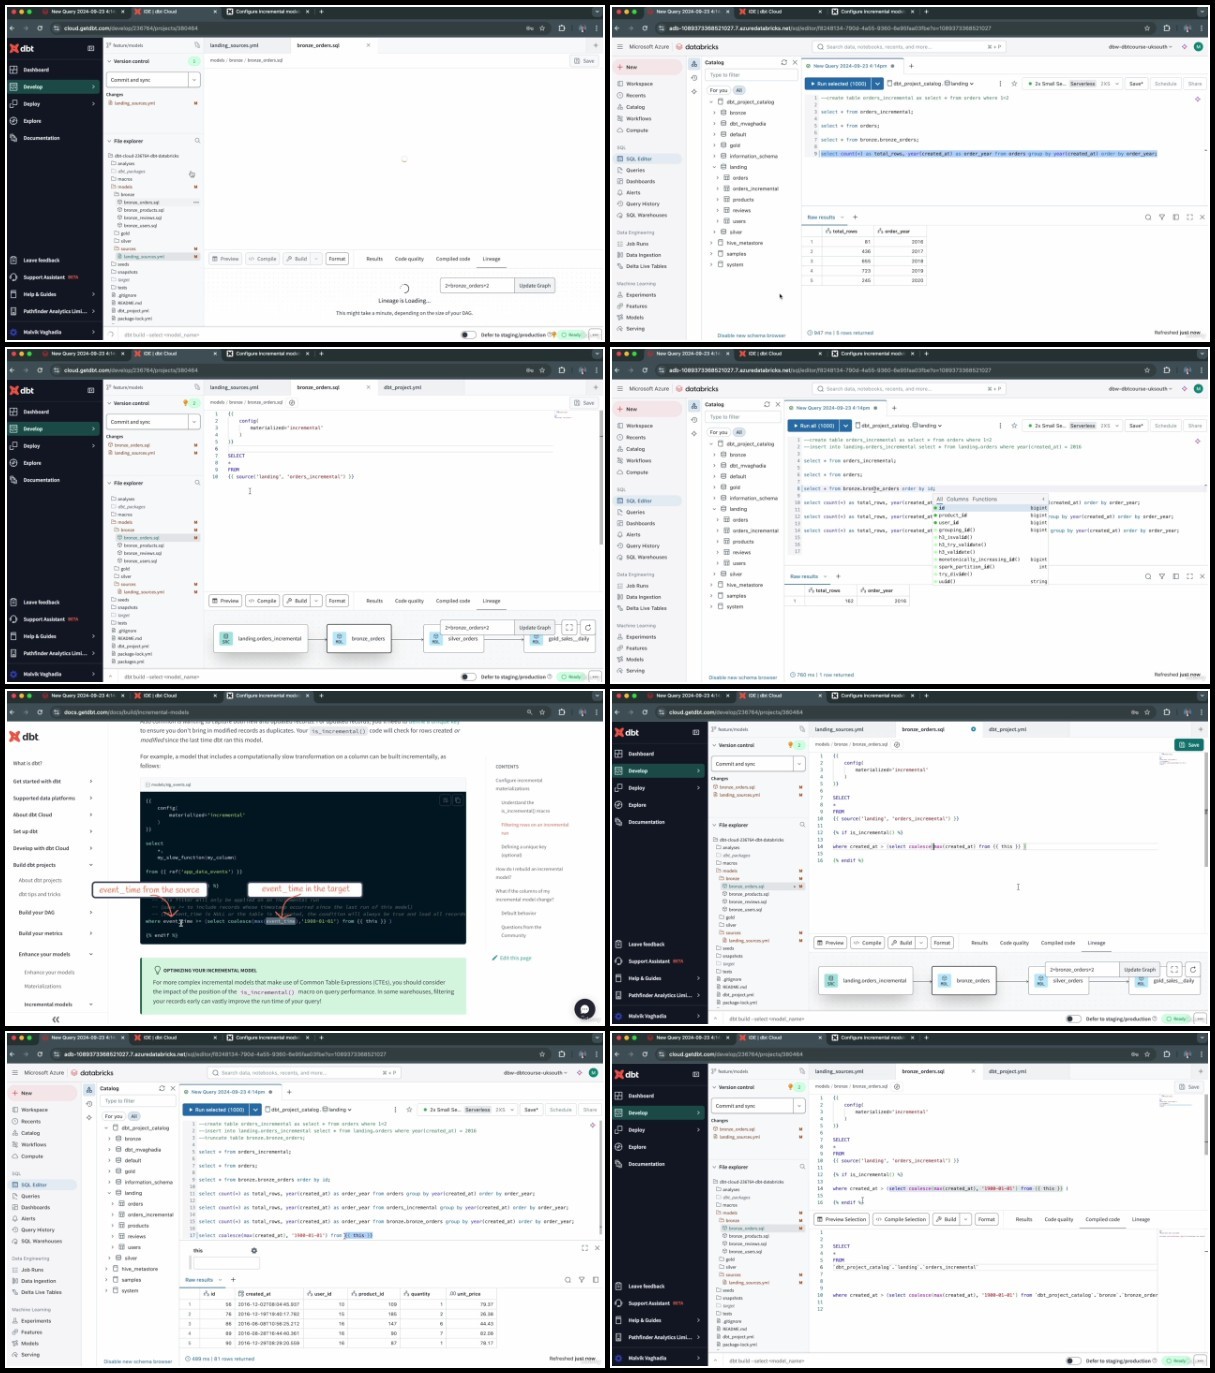Select product_id in the autocomplete suggestion list
This screenshot has width=1215, height=1373.
click(953, 515)
